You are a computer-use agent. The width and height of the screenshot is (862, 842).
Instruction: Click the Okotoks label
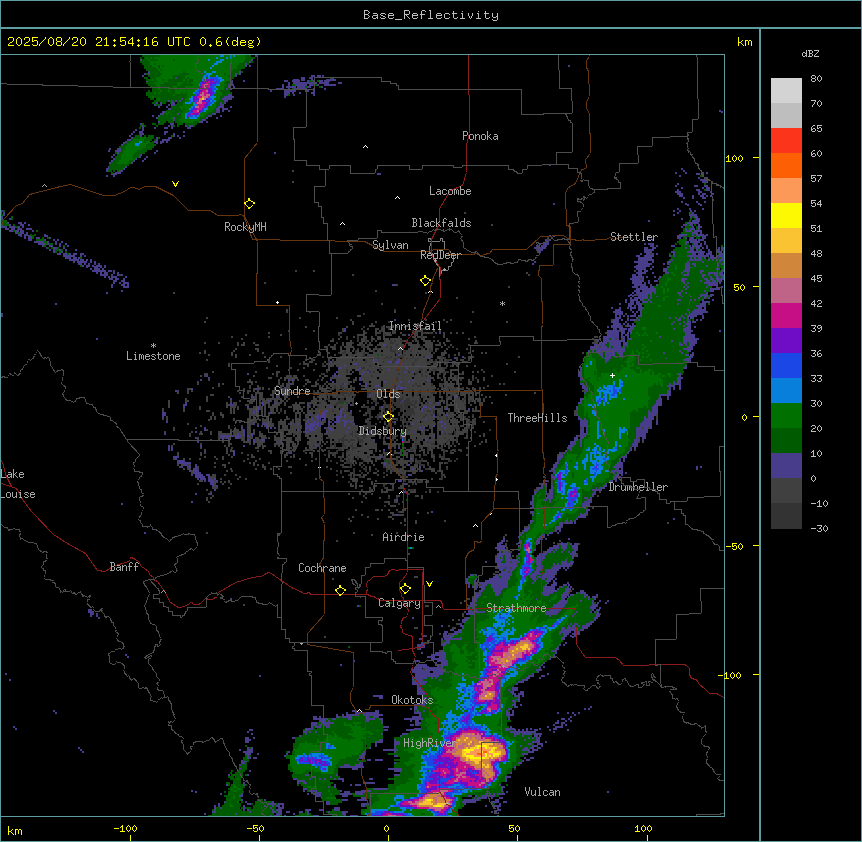(x=412, y=700)
